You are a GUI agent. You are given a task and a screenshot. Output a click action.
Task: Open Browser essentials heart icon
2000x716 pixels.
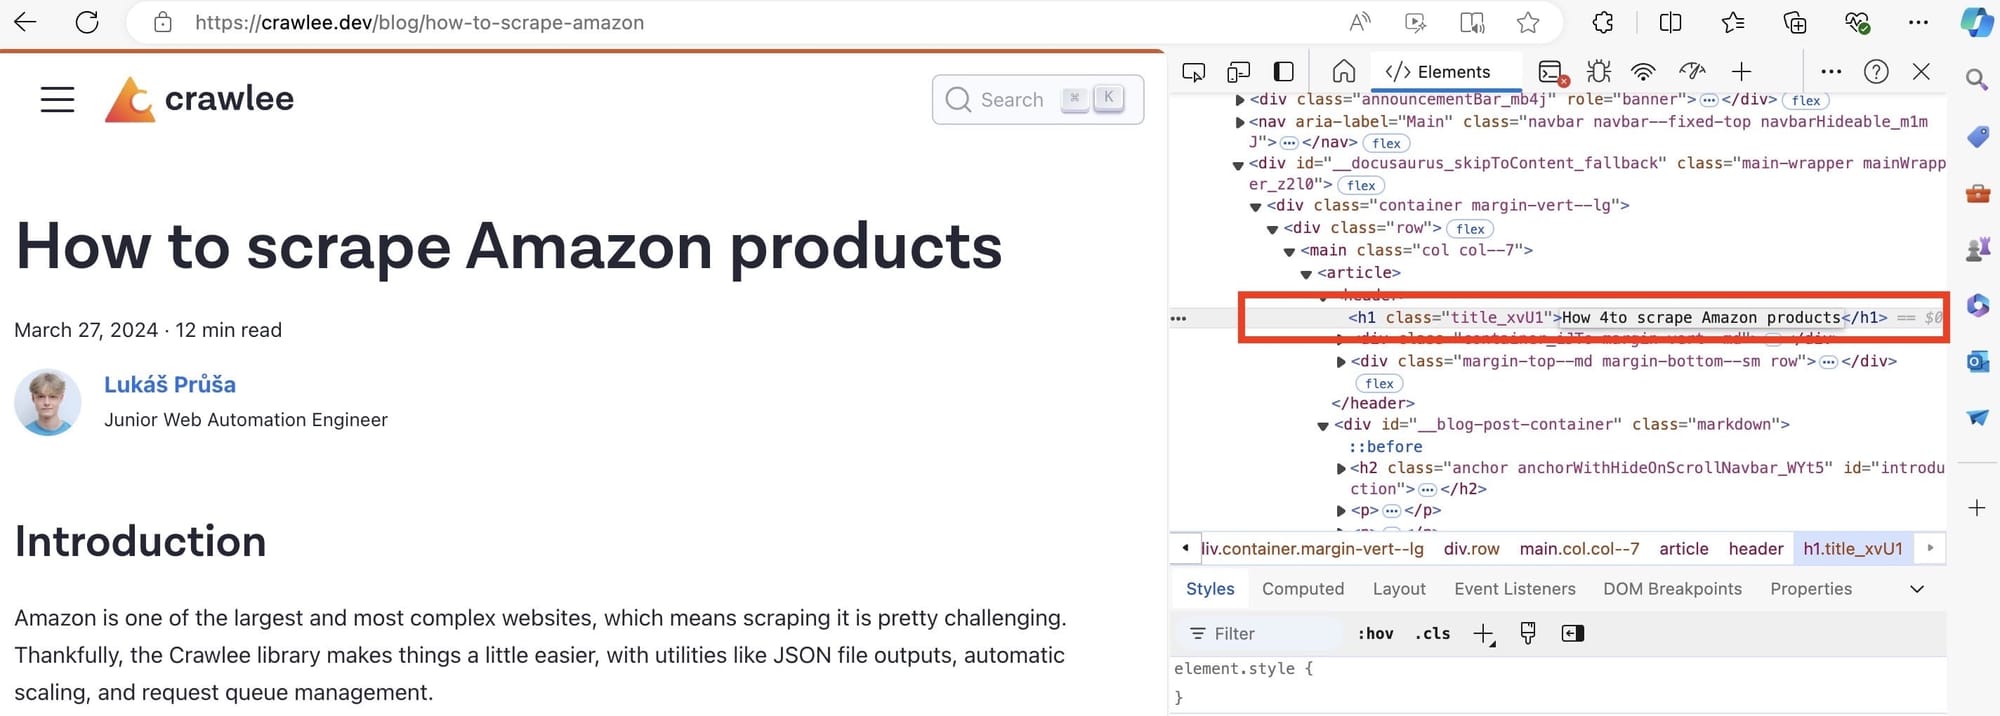click(x=1857, y=22)
